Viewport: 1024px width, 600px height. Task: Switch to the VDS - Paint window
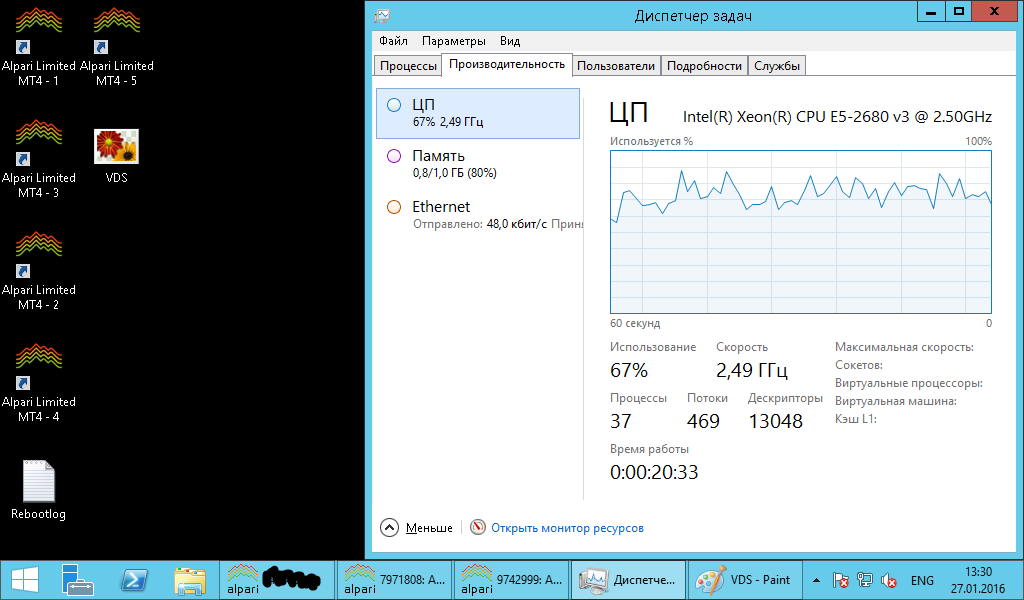(744, 580)
